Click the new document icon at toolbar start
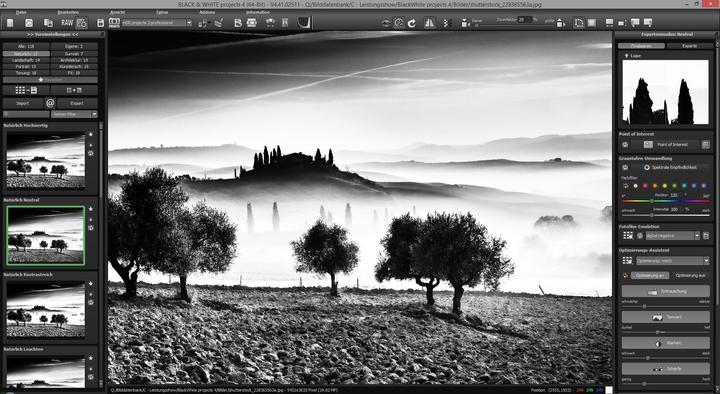This screenshot has width=720, height=394. pyautogui.click(x=10, y=23)
